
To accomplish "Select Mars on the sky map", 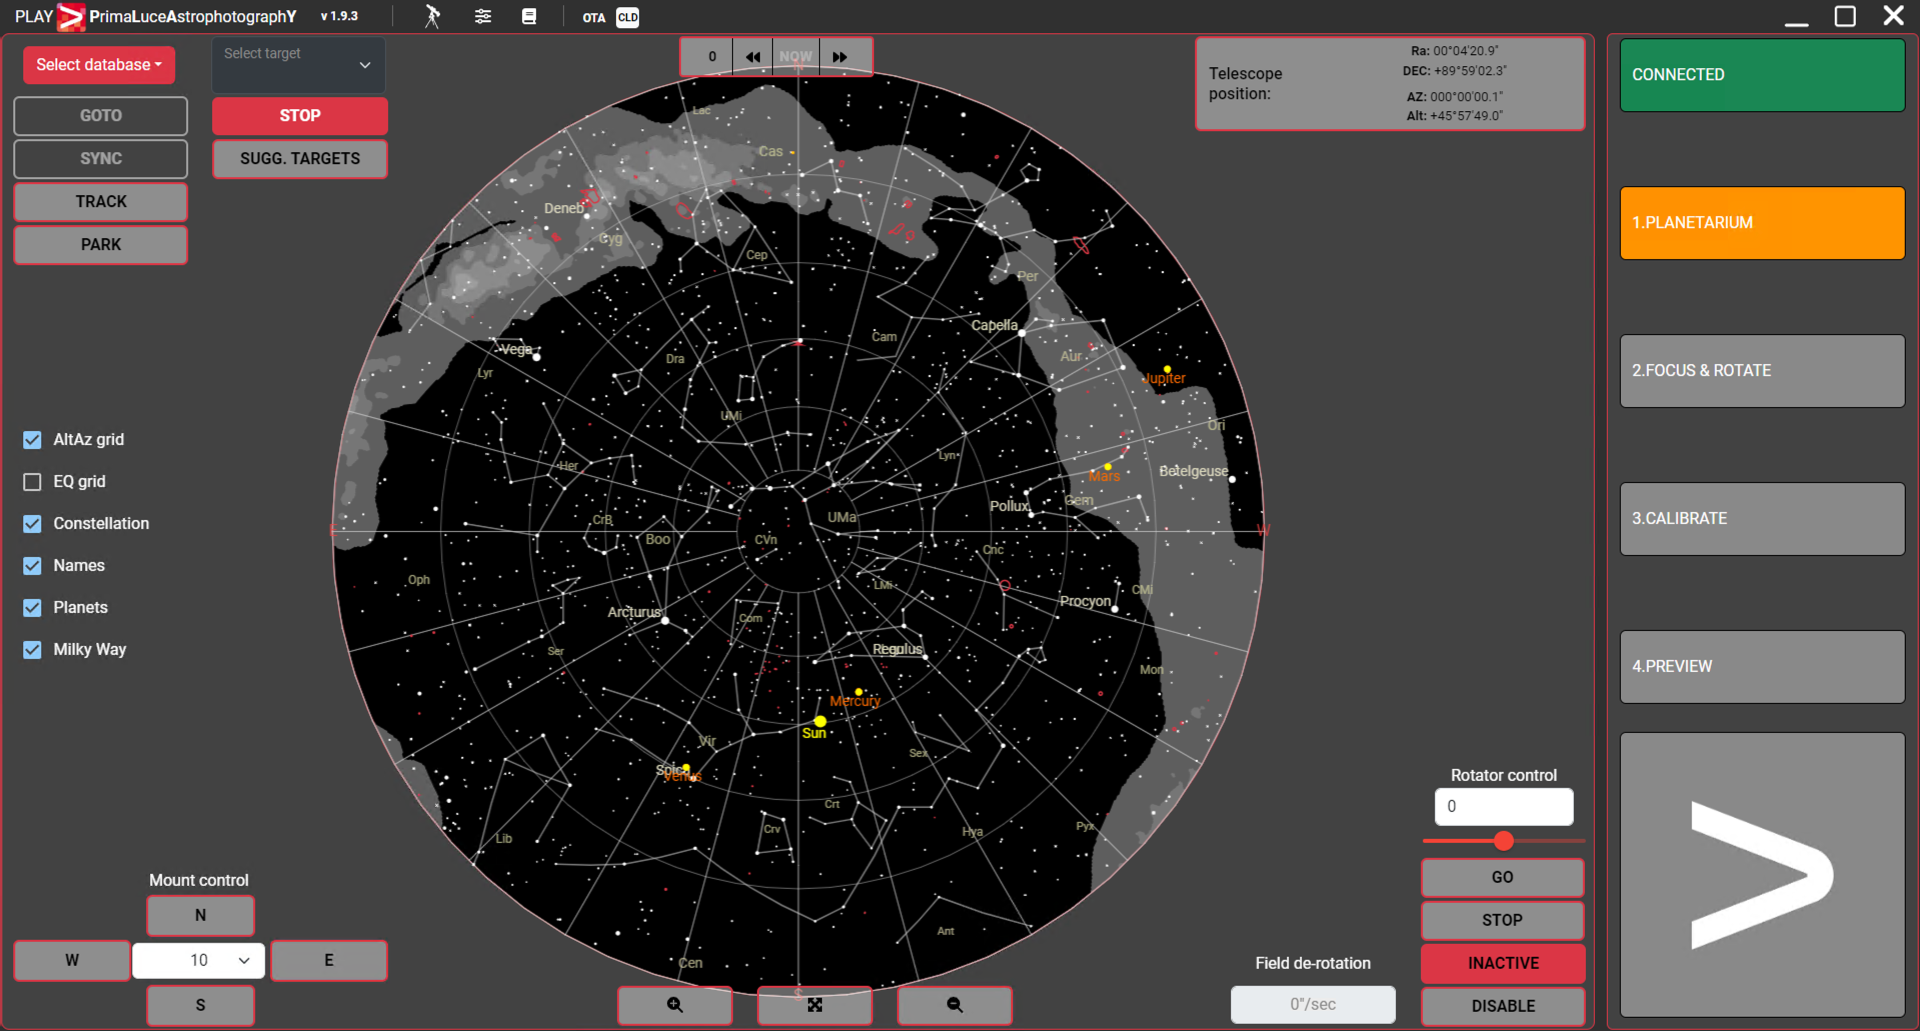I will 1108,467.
